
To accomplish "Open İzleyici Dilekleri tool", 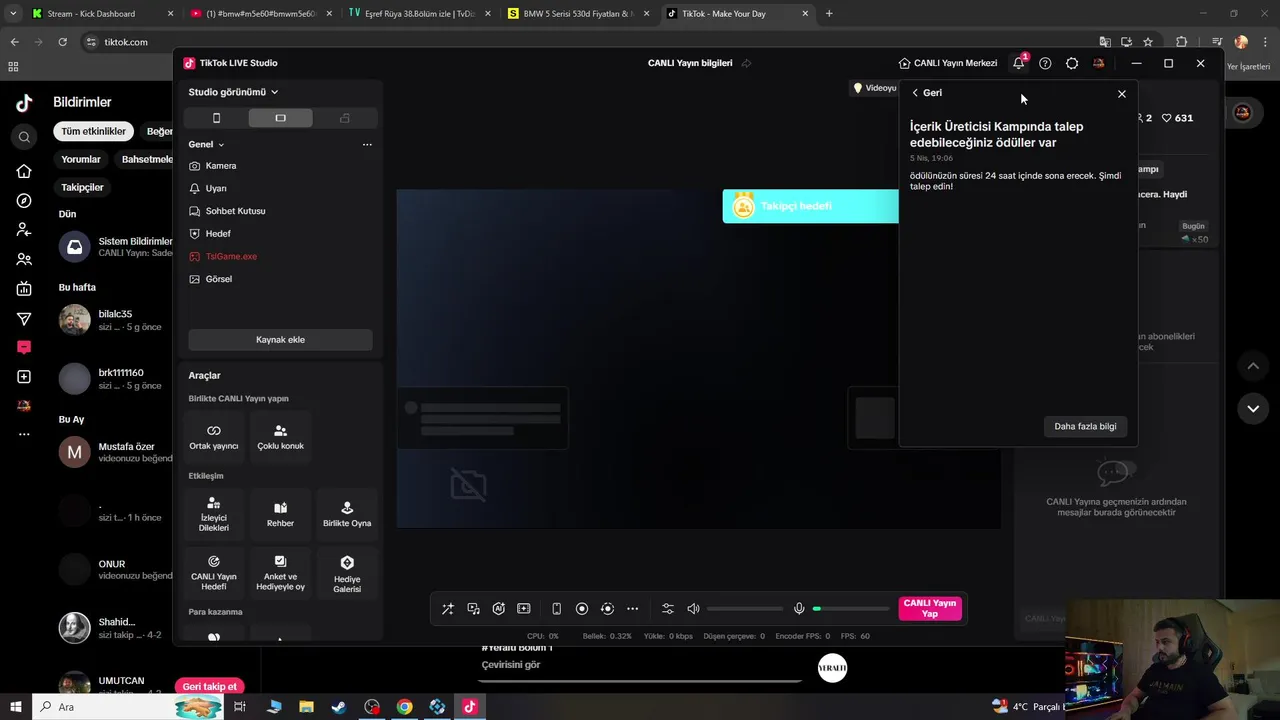I will (214, 514).
